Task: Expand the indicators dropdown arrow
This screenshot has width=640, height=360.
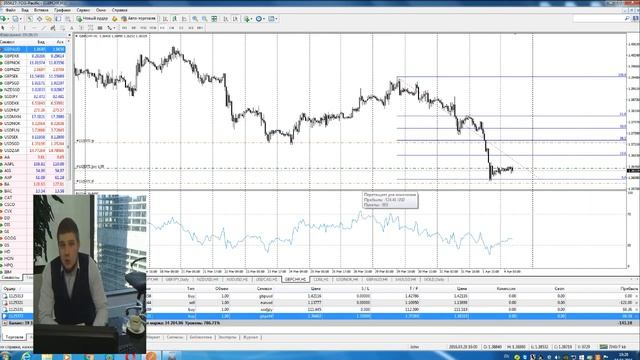Action: point(251,19)
